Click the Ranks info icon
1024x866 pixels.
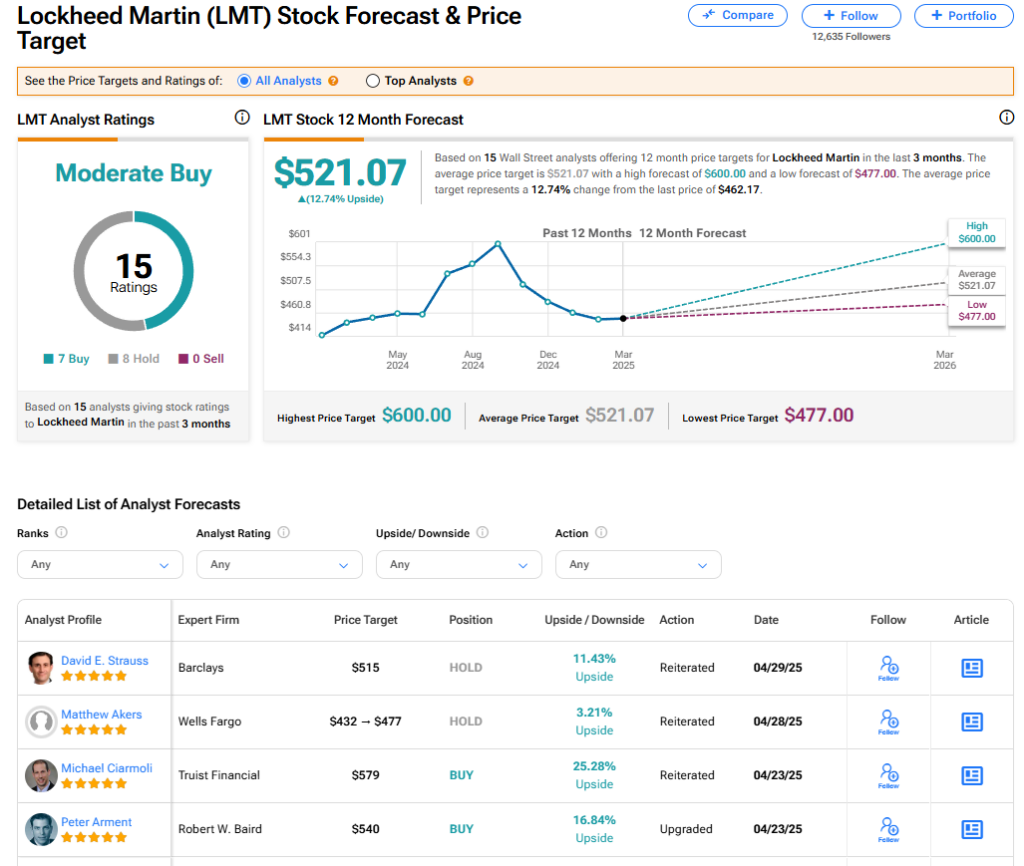(61, 532)
